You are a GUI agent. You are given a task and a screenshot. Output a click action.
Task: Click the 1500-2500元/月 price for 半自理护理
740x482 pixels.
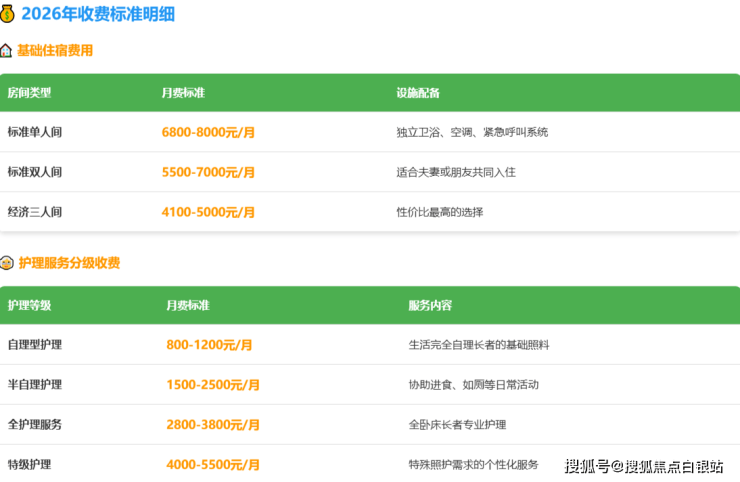click(x=213, y=385)
